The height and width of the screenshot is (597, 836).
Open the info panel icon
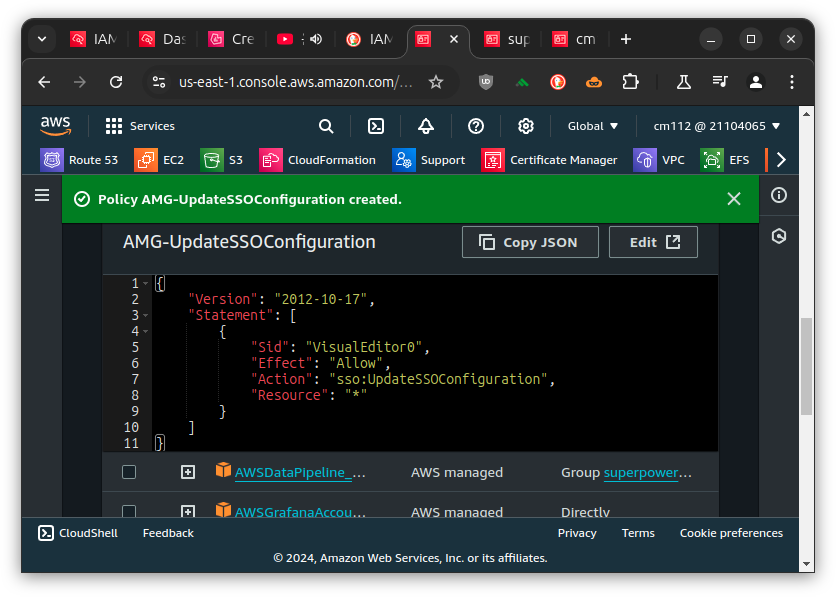[779, 195]
